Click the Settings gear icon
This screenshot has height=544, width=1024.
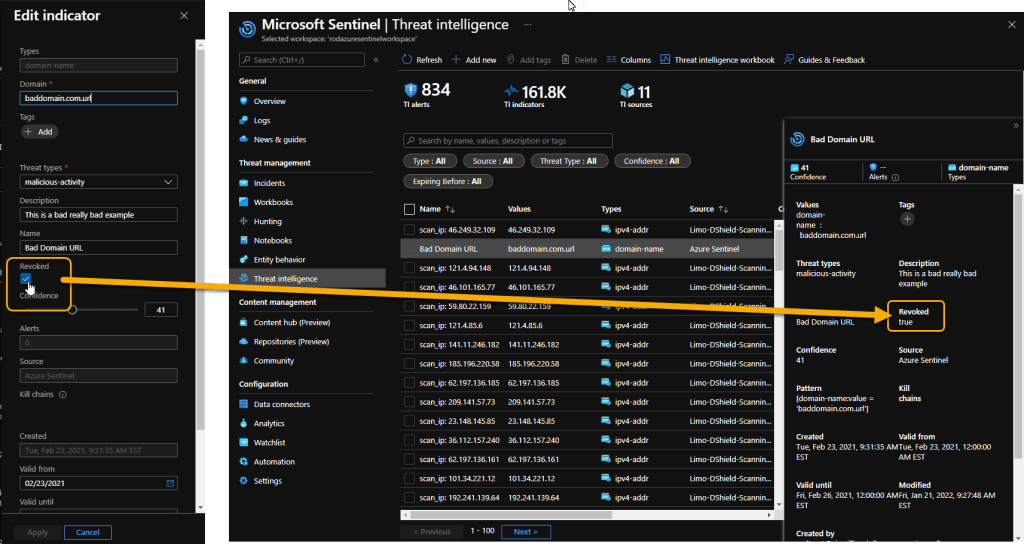[x=244, y=481]
